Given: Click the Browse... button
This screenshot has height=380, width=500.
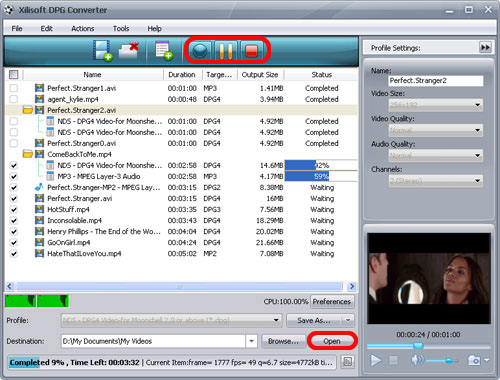Looking at the screenshot, I should [283, 341].
